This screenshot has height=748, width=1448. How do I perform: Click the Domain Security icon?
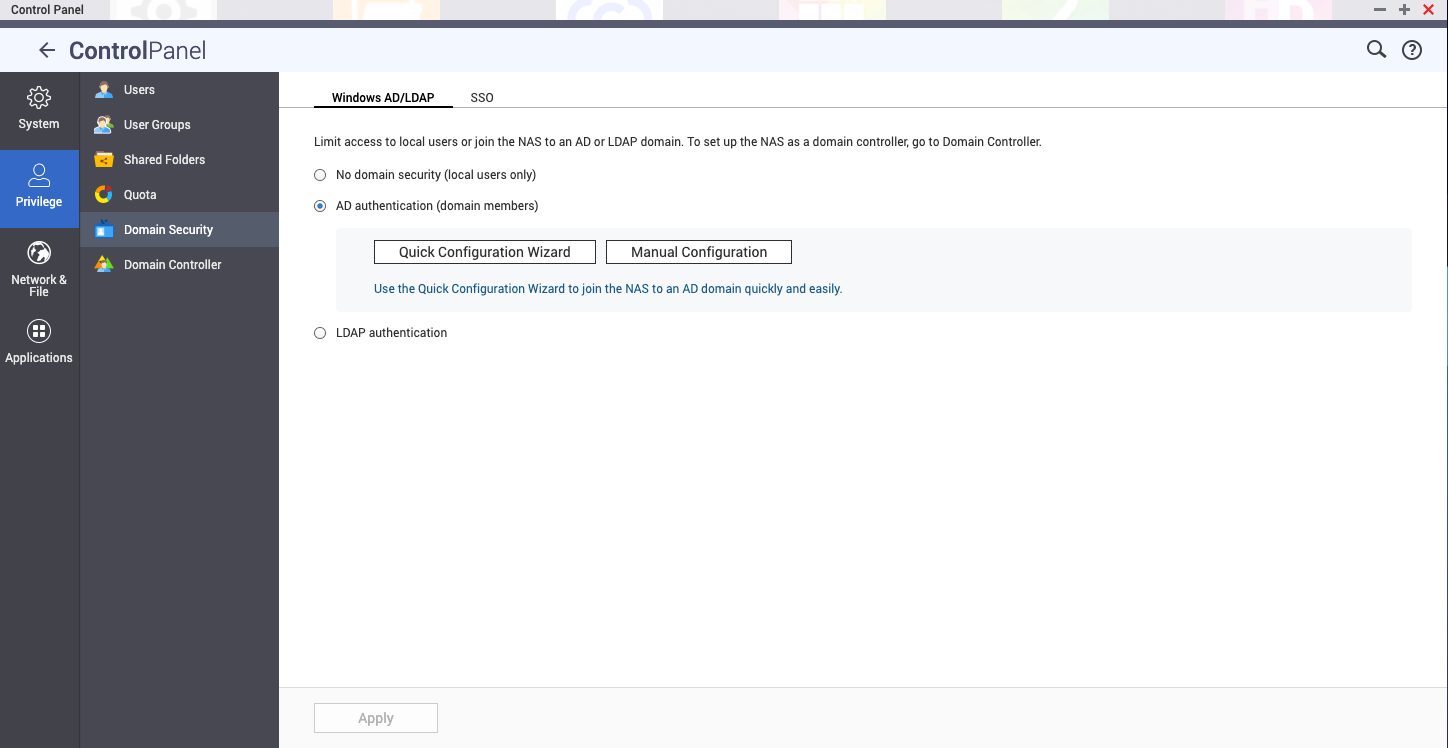tap(104, 230)
